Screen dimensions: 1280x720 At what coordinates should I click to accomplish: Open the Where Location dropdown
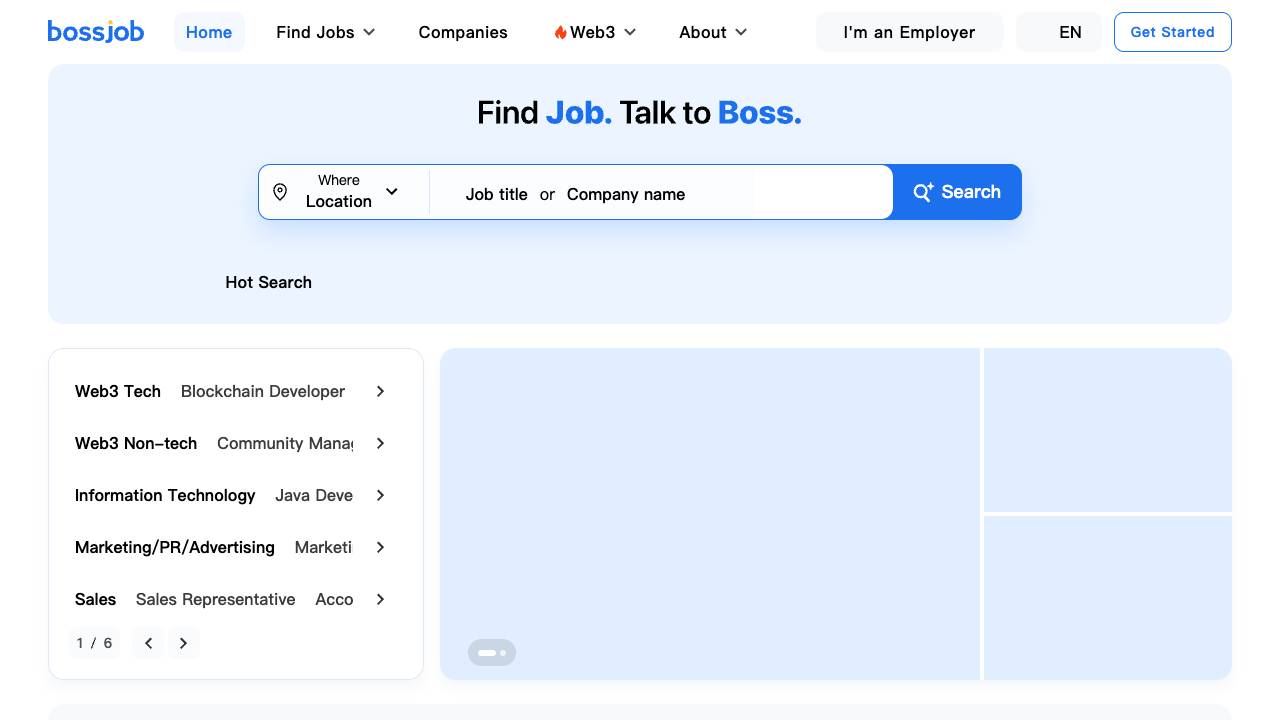pyautogui.click(x=344, y=192)
